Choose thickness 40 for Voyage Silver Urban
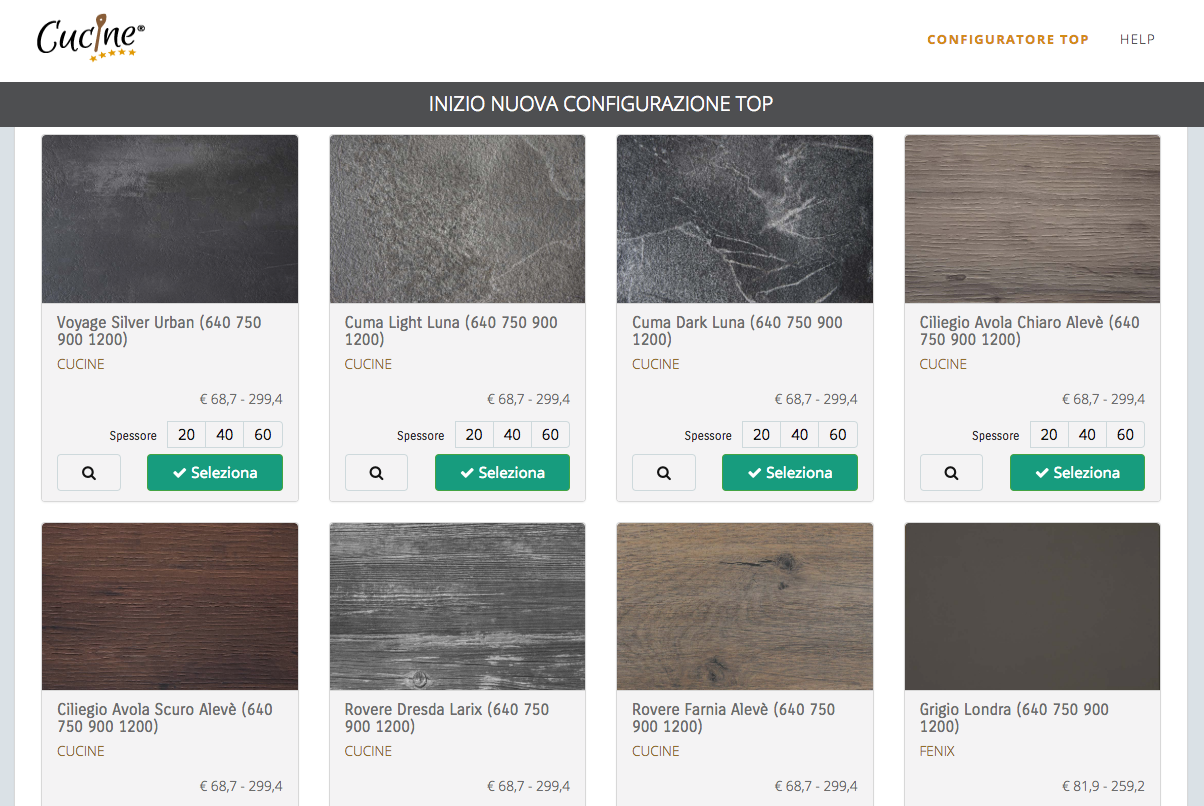Screen dimensions: 1204x806 [225, 435]
